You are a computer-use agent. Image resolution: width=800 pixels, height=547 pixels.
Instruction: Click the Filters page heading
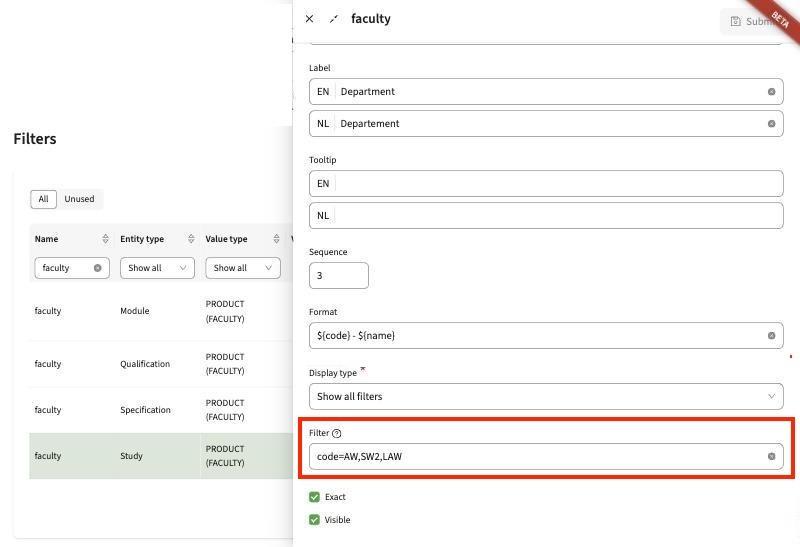click(35, 139)
